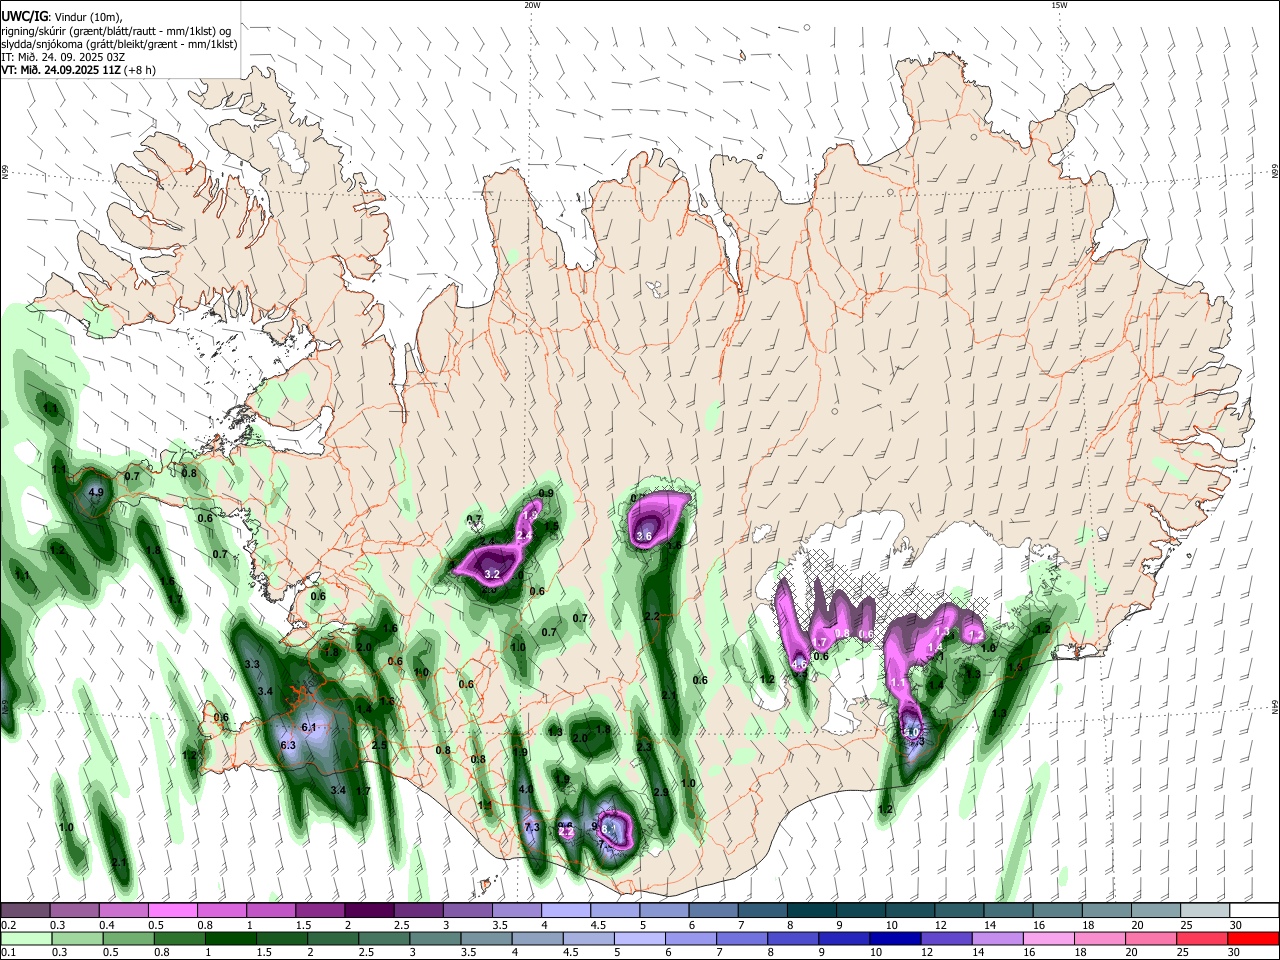Click the 3.2 snowfall value label

pyautogui.click(x=491, y=574)
